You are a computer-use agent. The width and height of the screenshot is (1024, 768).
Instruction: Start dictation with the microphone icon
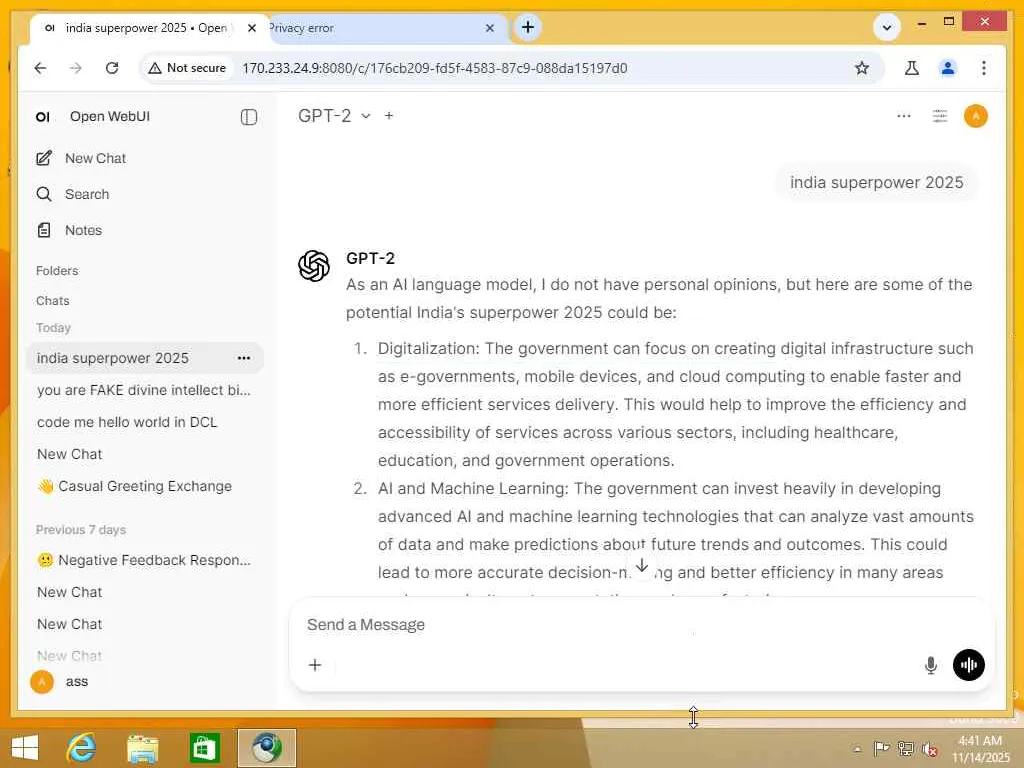(931, 665)
